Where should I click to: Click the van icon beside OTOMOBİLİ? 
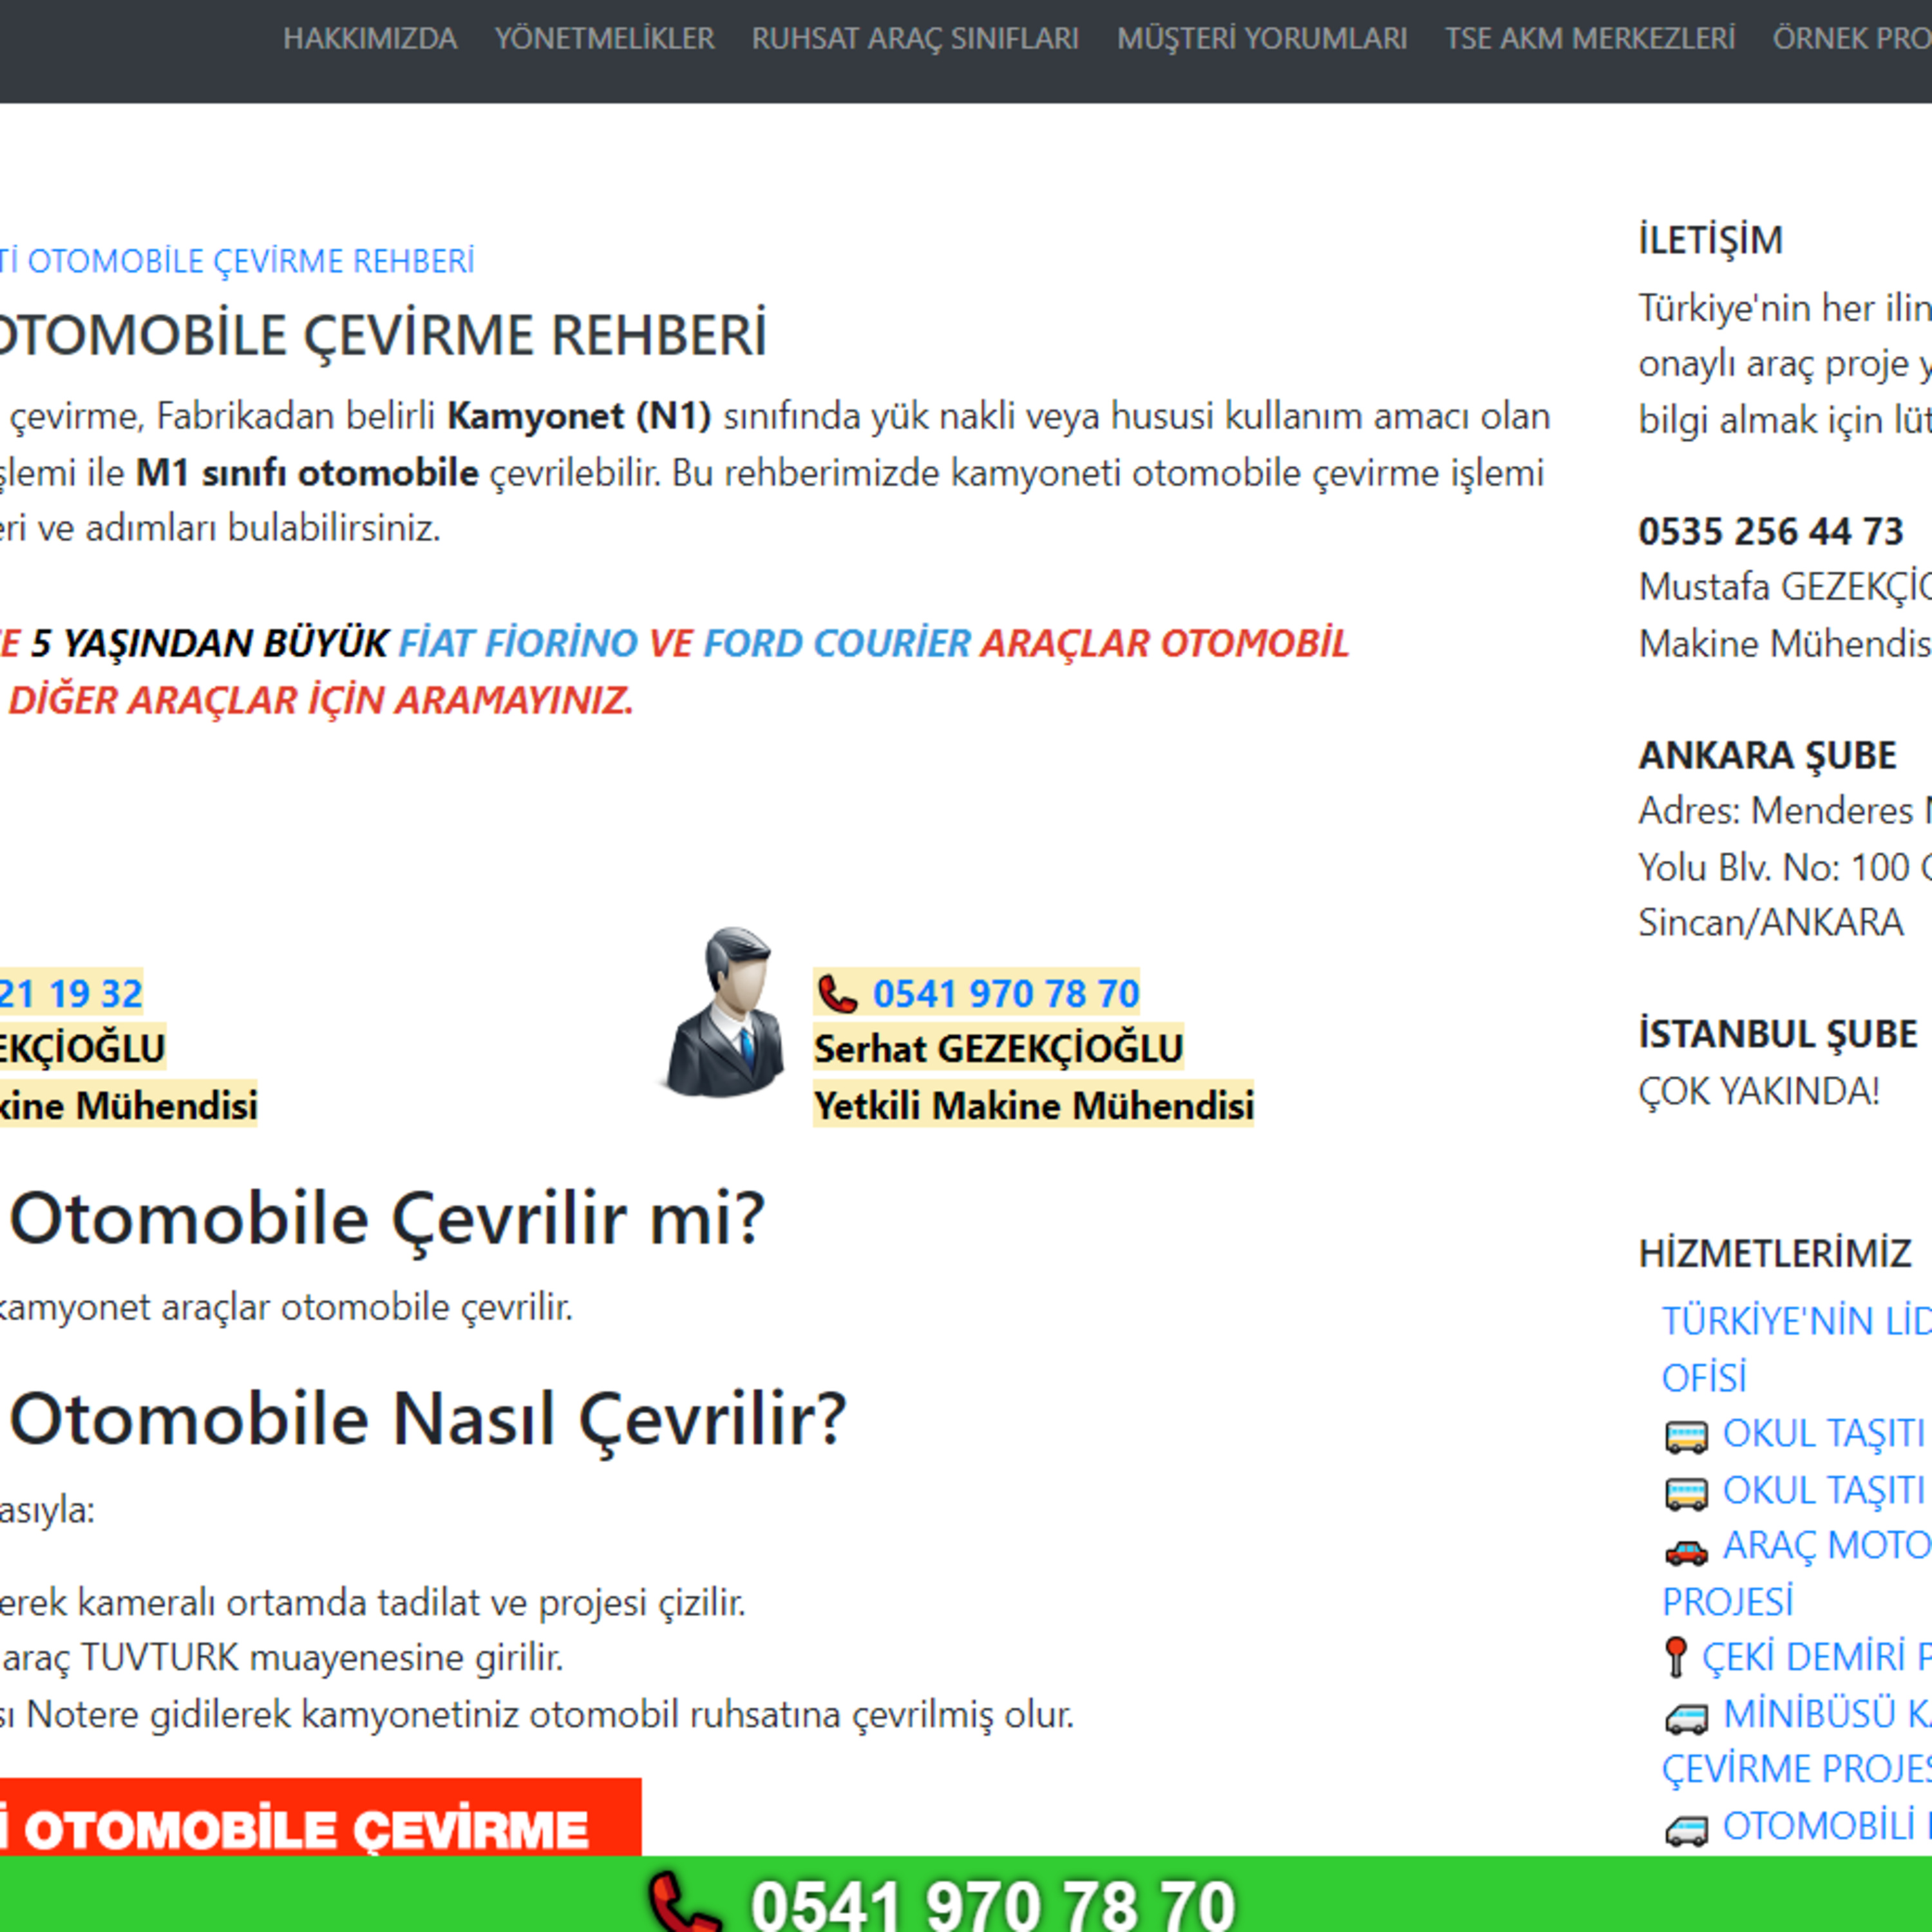[x=1686, y=1830]
